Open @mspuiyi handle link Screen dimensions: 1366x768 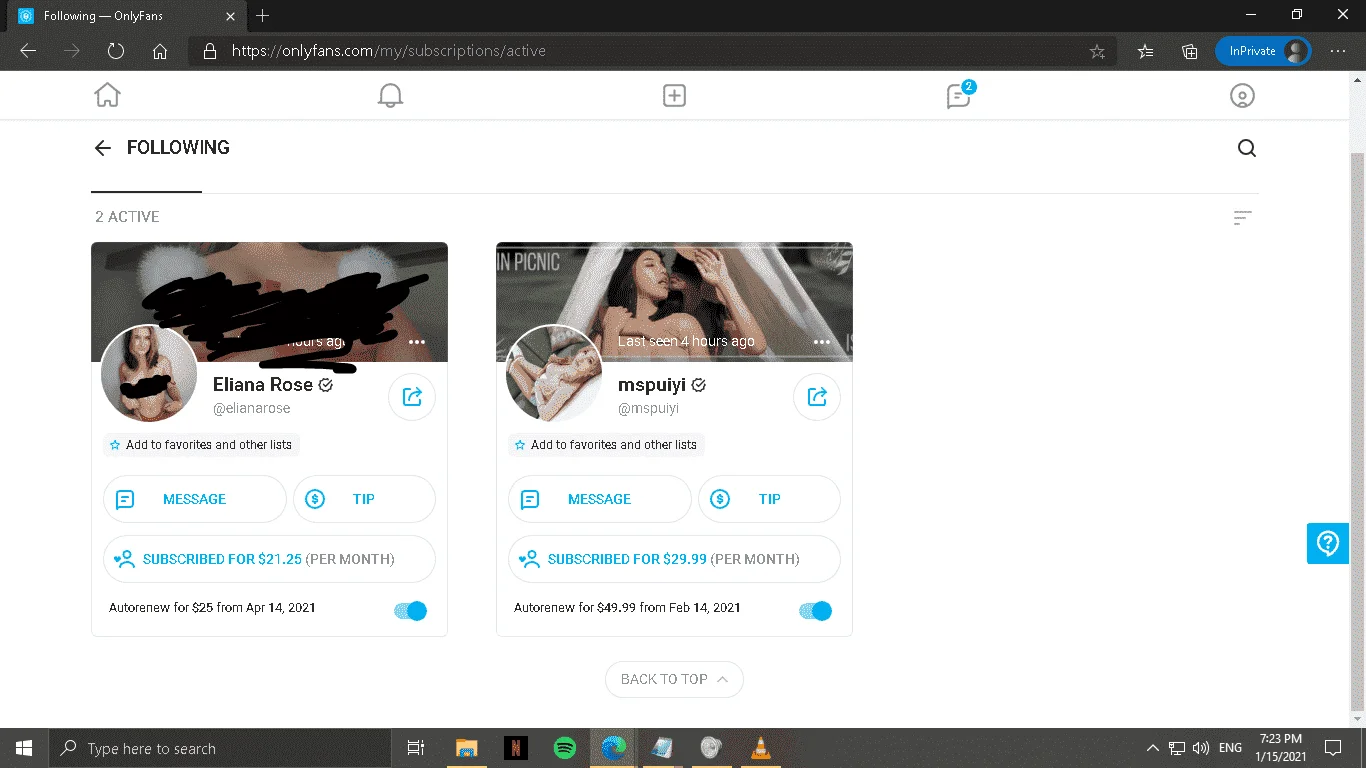coord(648,409)
